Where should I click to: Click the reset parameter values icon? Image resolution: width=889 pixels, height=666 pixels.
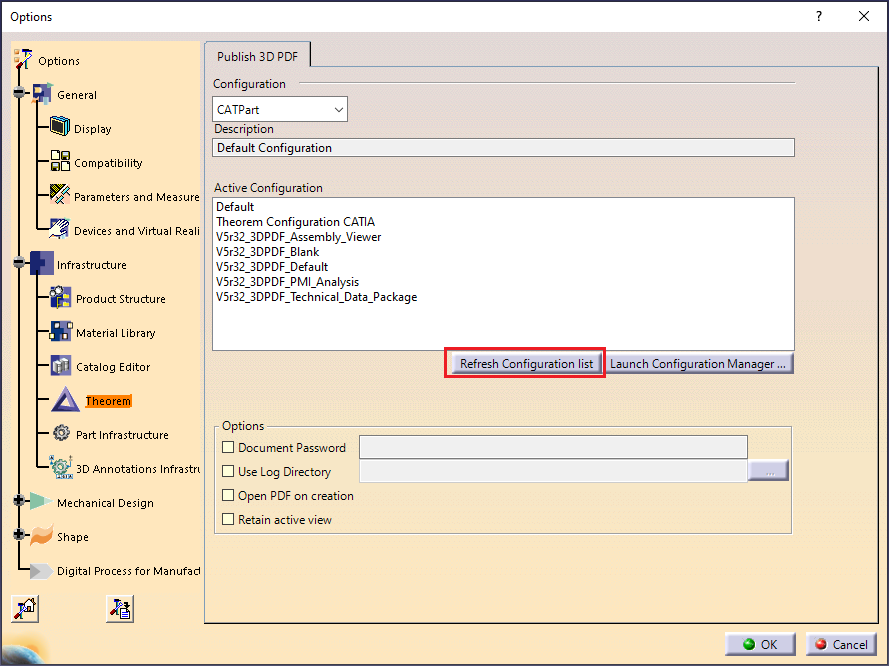click(x=25, y=609)
